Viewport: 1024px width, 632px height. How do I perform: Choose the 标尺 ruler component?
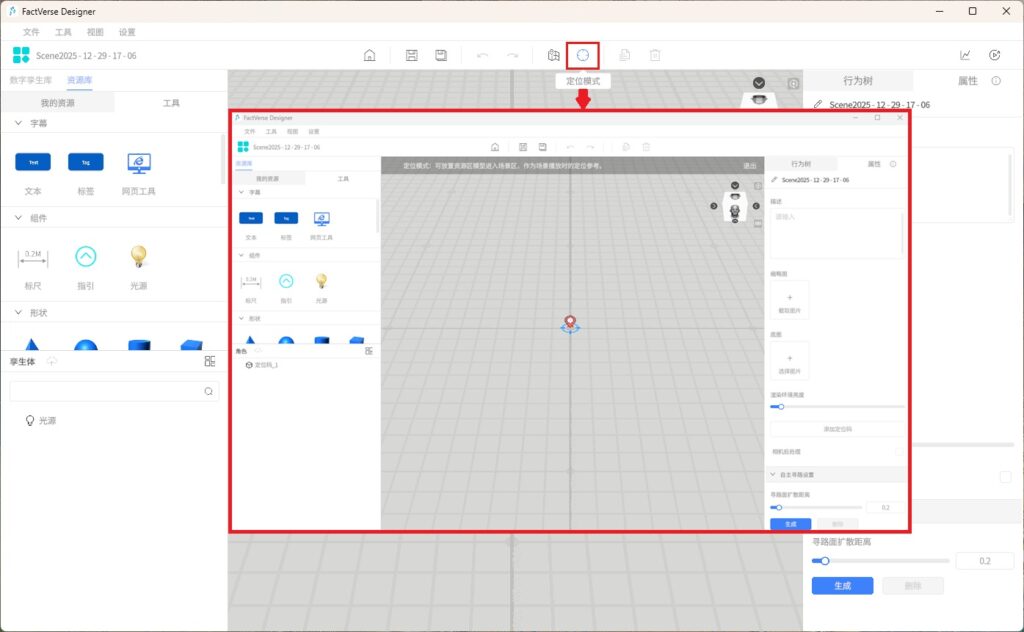(33, 257)
